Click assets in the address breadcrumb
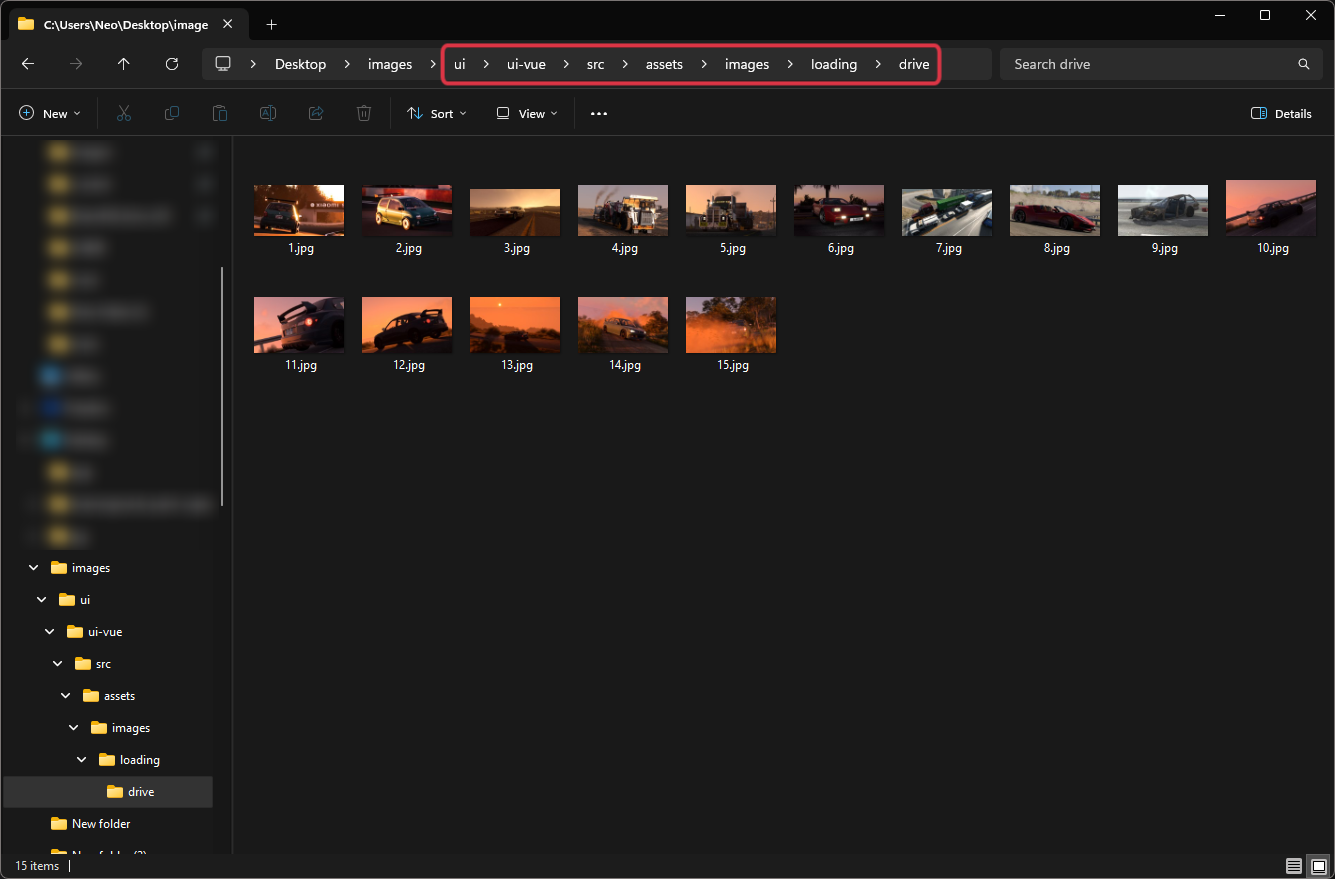 coord(664,64)
